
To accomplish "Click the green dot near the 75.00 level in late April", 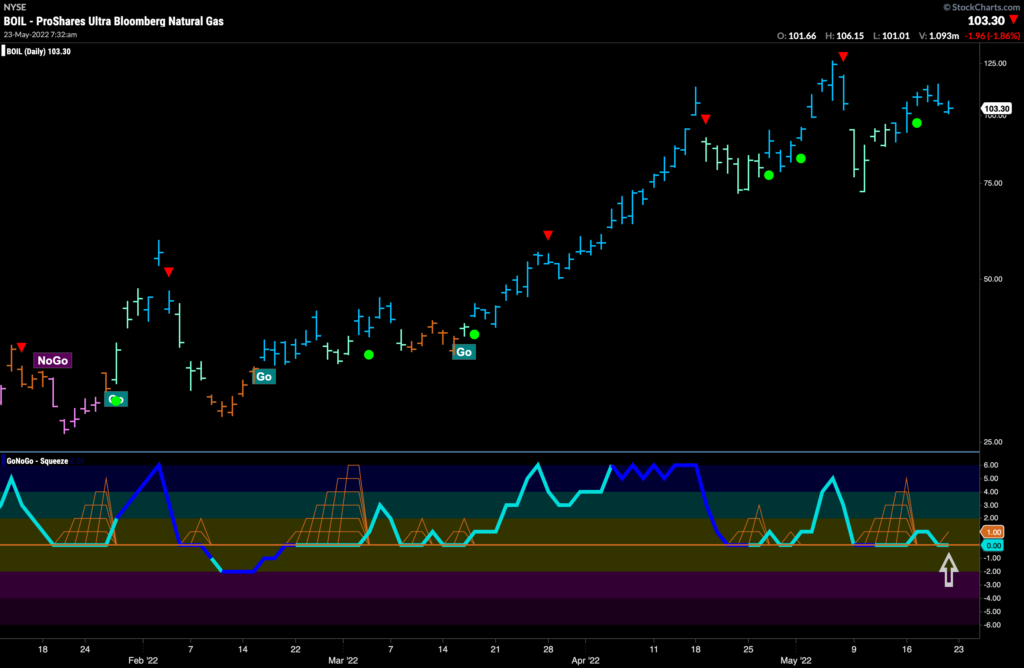I will (x=769, y=175).
